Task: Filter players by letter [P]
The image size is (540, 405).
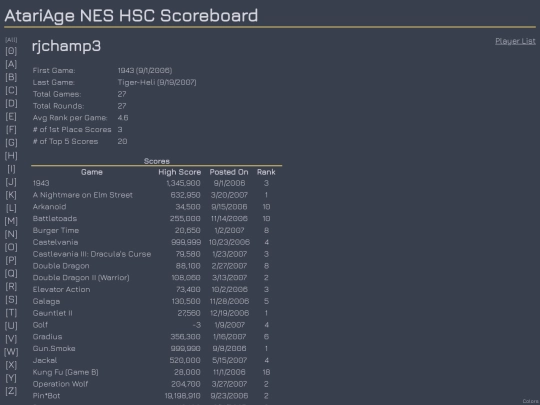Action: 11,260
